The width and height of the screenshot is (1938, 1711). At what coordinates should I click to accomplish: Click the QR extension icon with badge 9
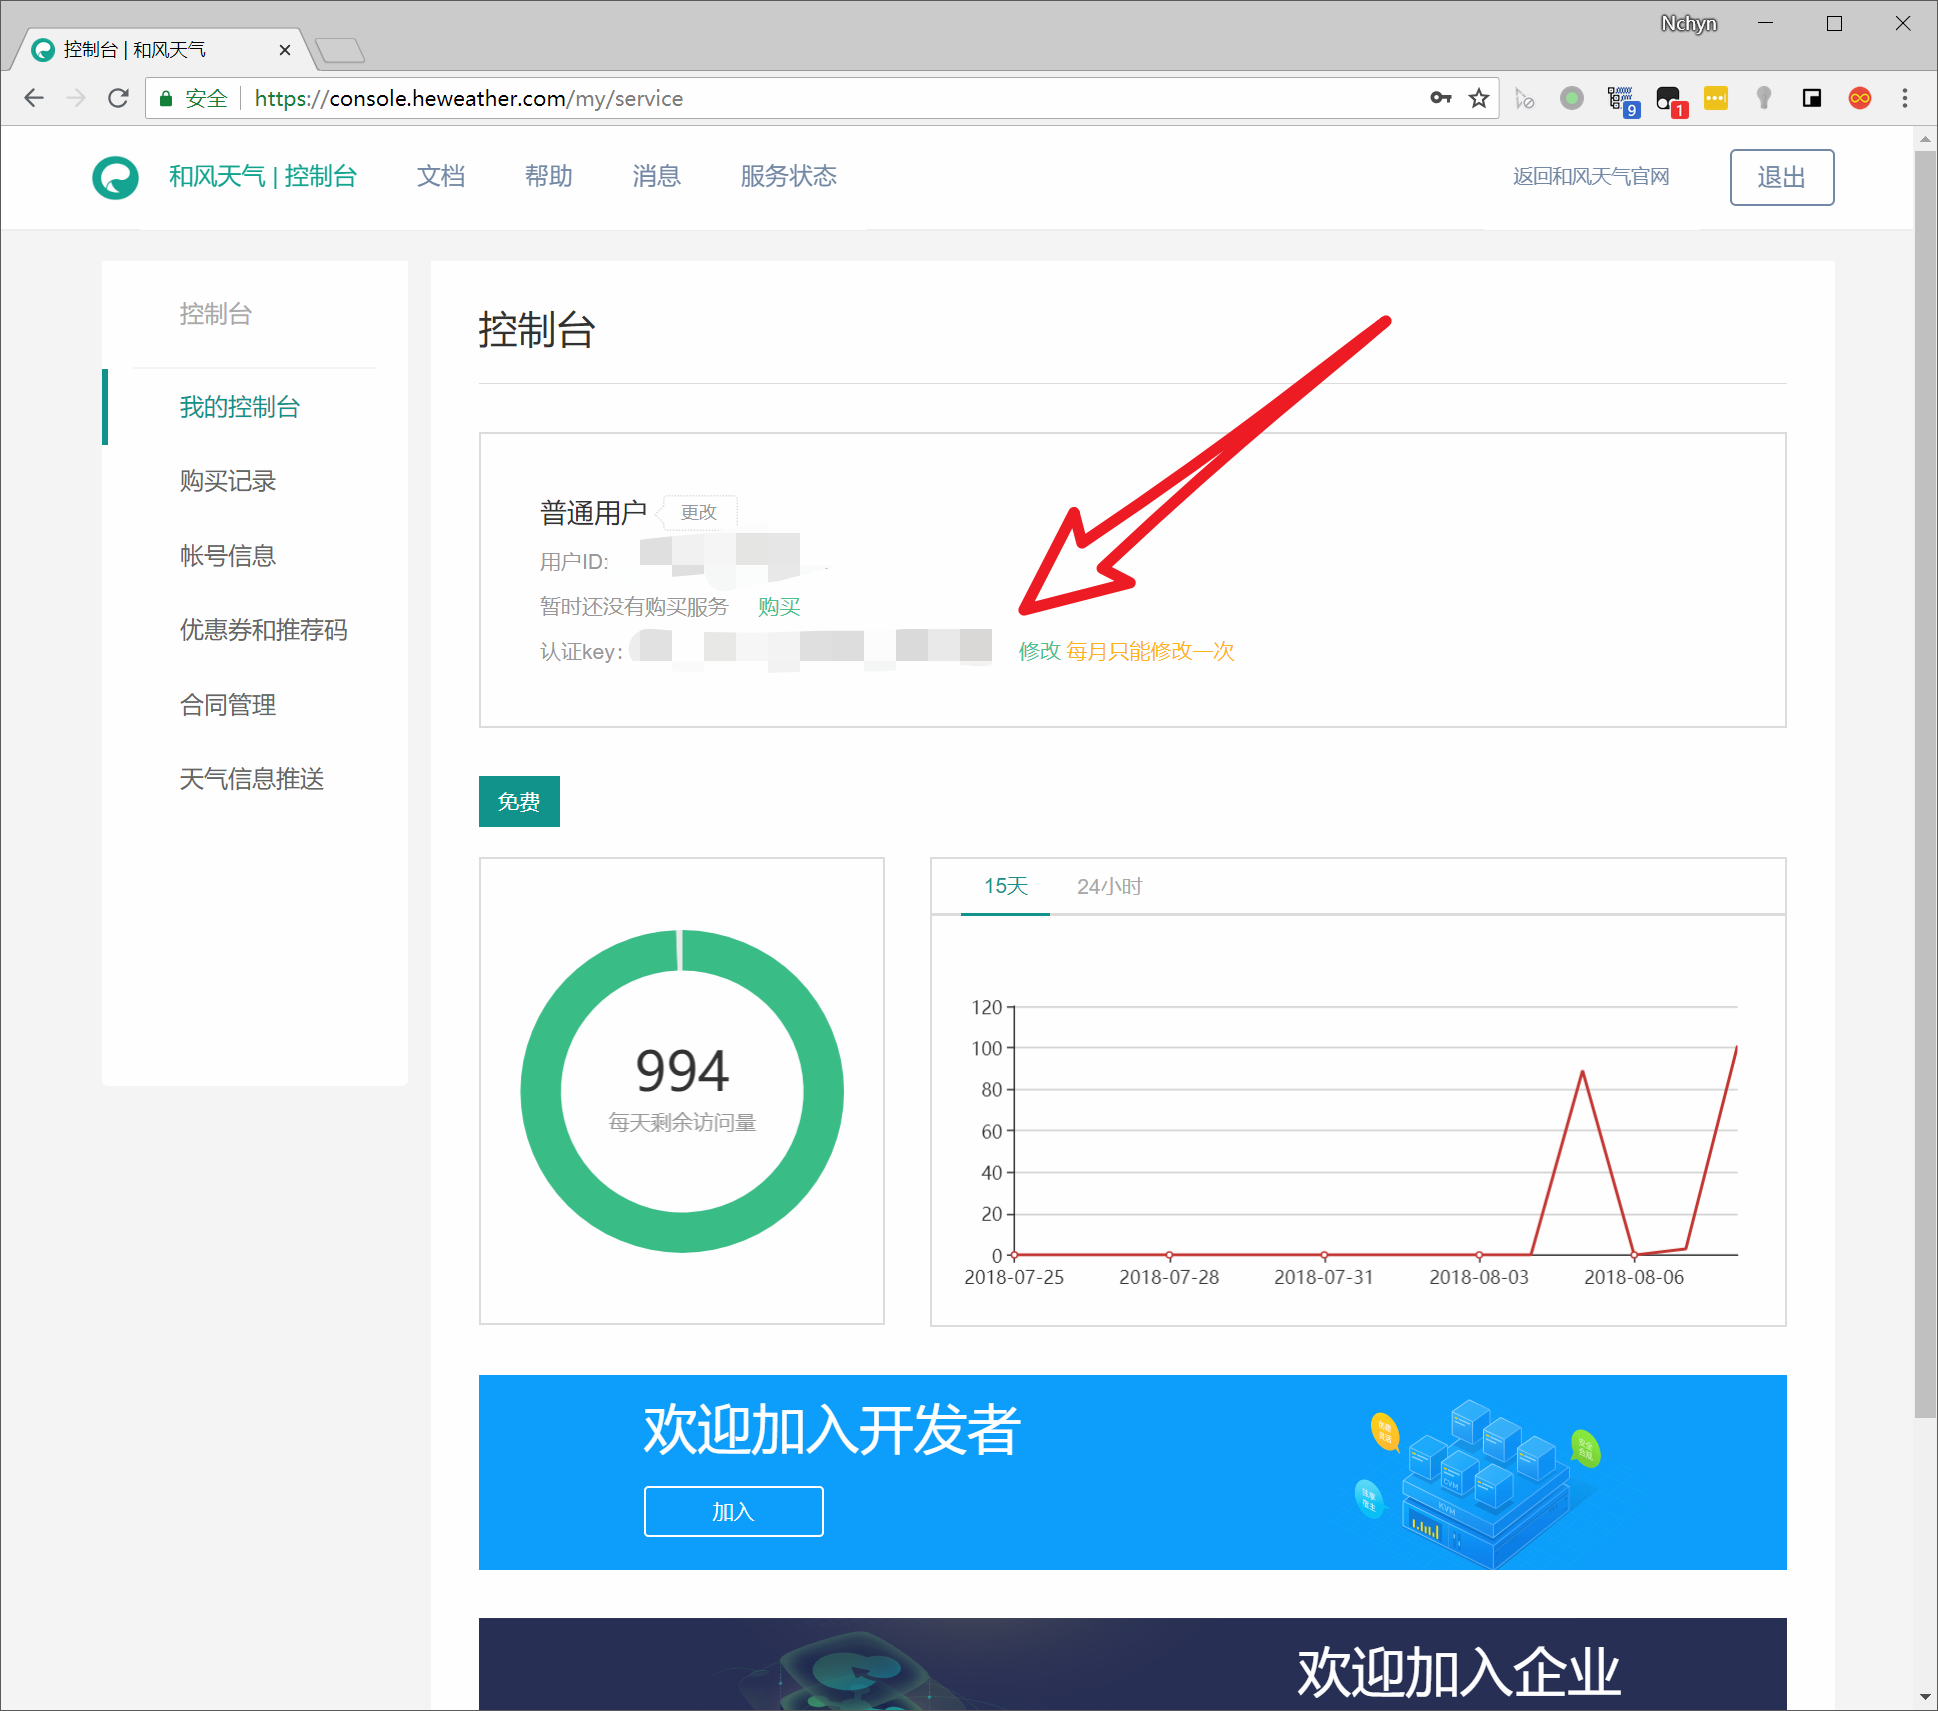click(1621, 100)
